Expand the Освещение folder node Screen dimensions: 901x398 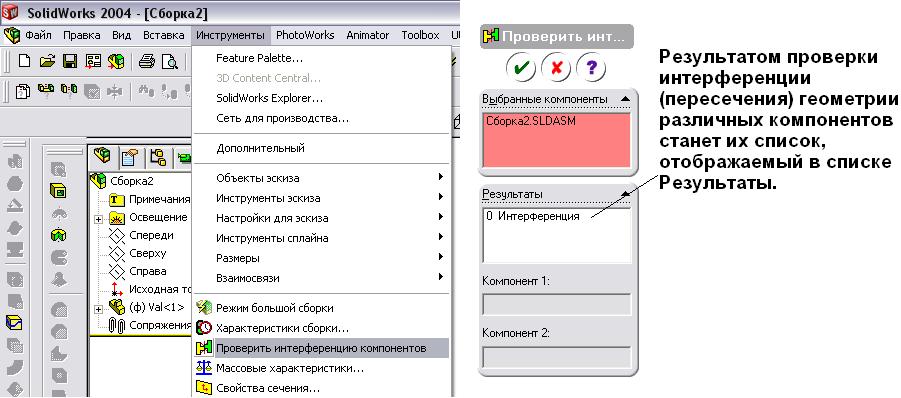coord(98,219)
